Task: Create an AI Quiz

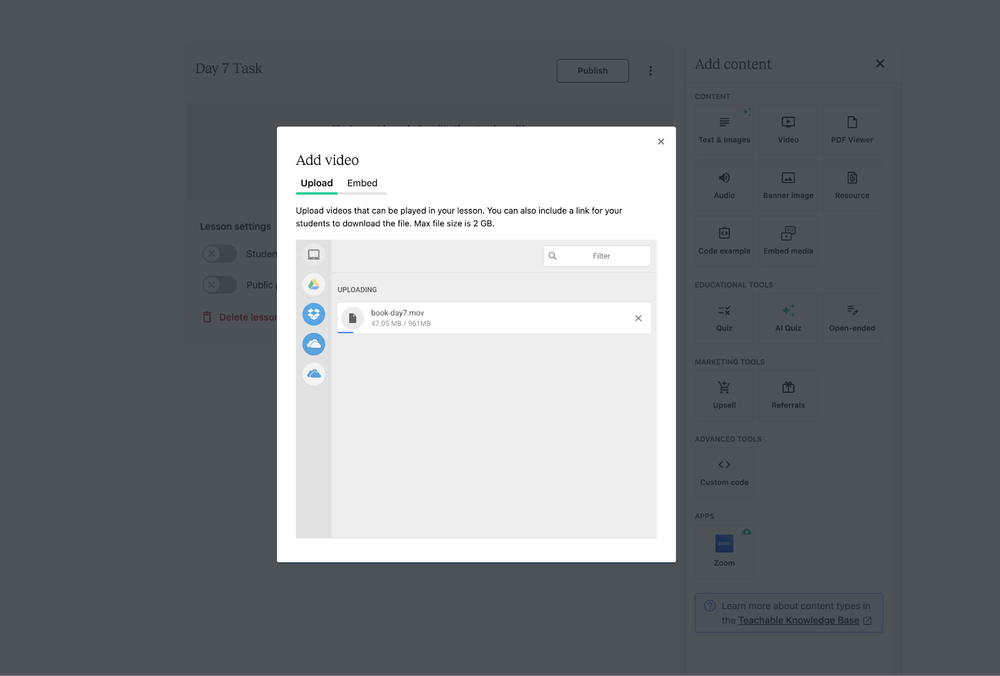Action: [x=788, y=318]
